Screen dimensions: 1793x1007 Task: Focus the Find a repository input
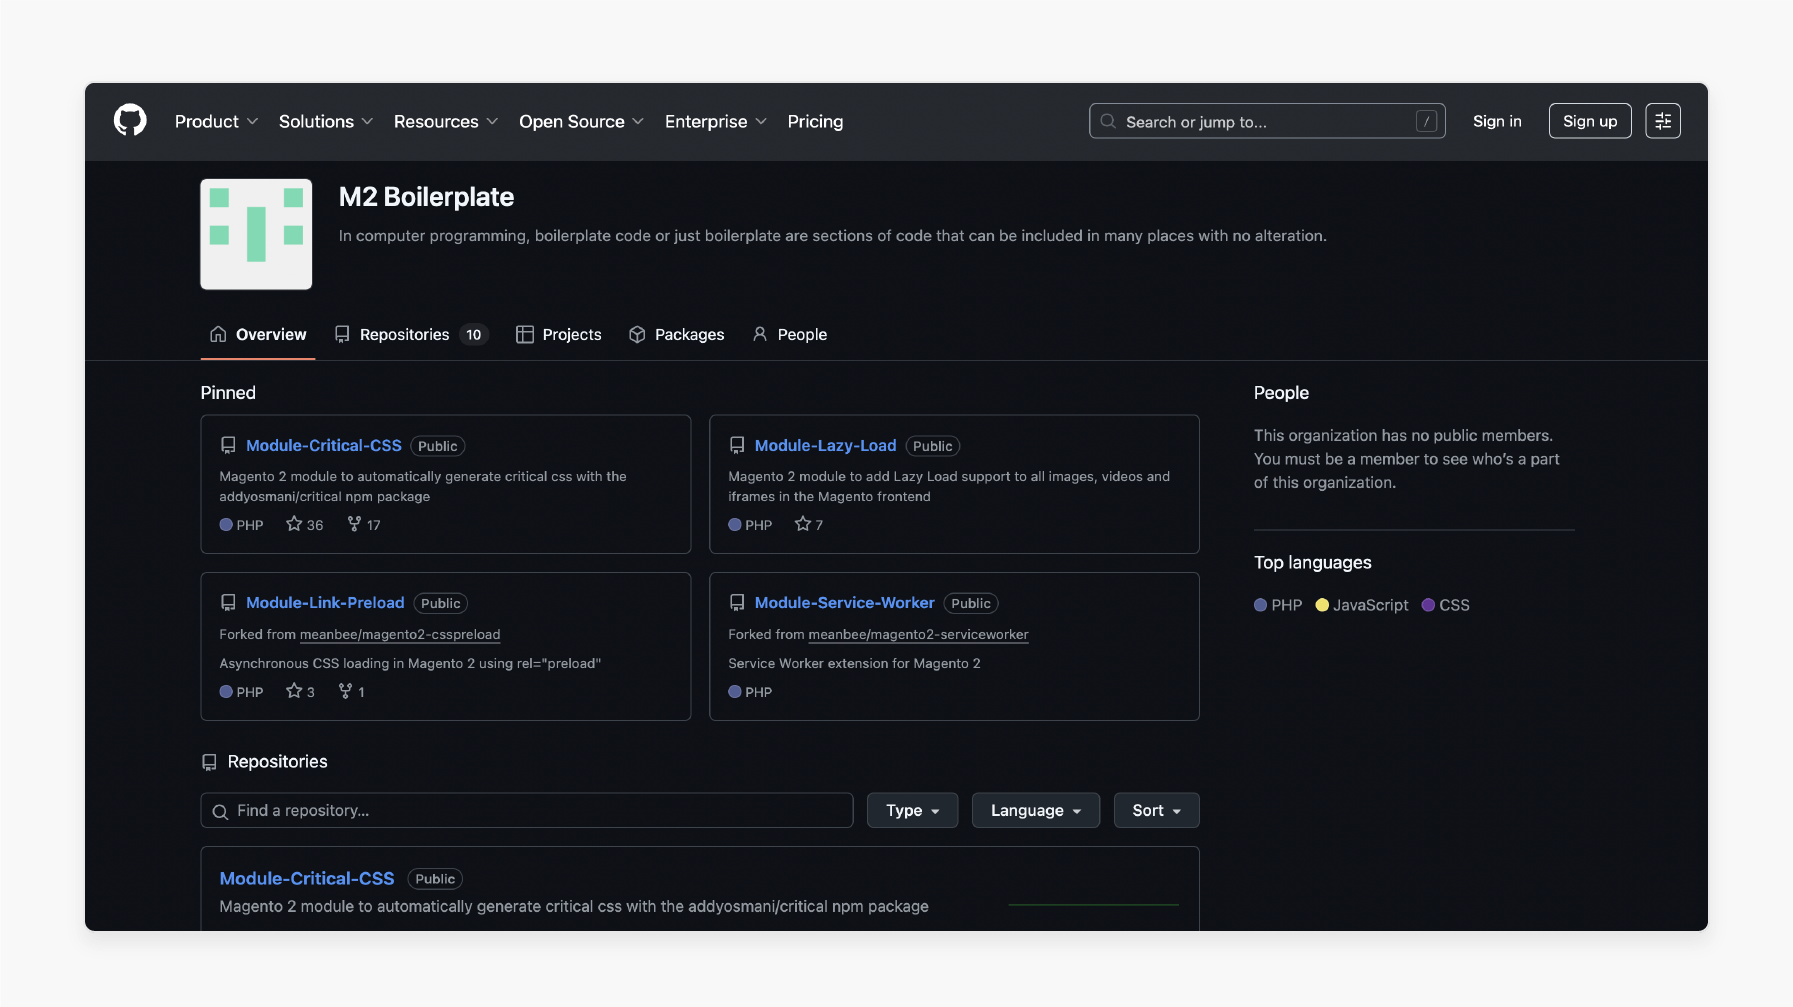pyautogui.click(x=526, y=810)
